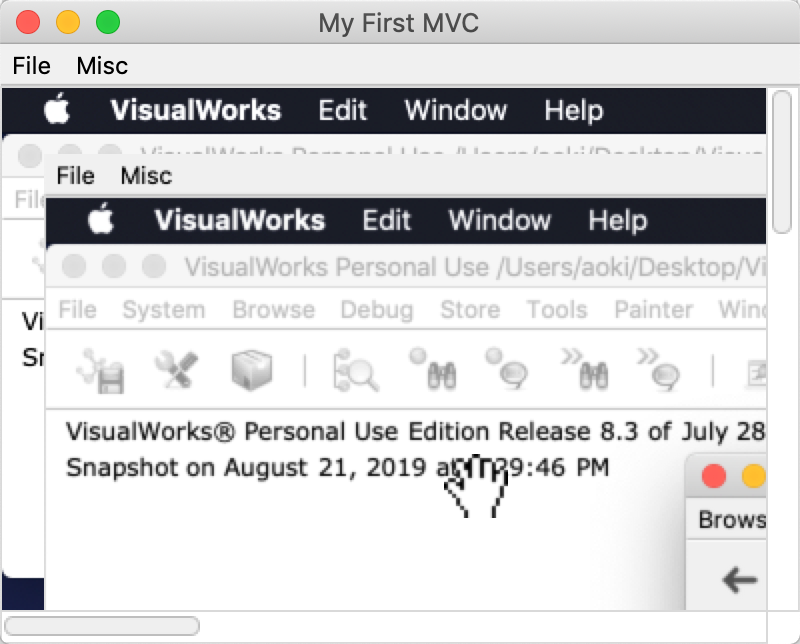Click the horizontal scrollbar thumb
The width and height of the screenshot is (800, 644).
tap(102, 626)
